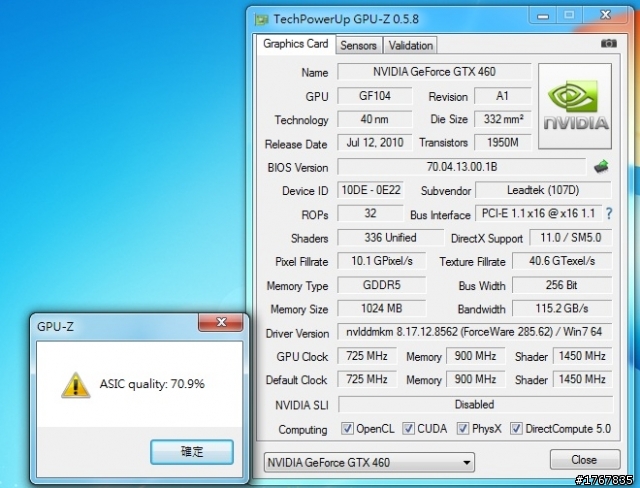Click the Release Date value Jul 12, 2010

375,142
